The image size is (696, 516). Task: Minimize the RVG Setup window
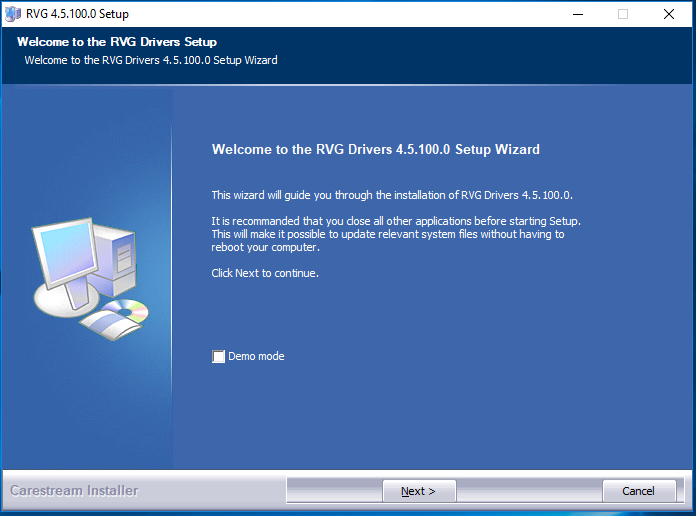click(577, 14)
